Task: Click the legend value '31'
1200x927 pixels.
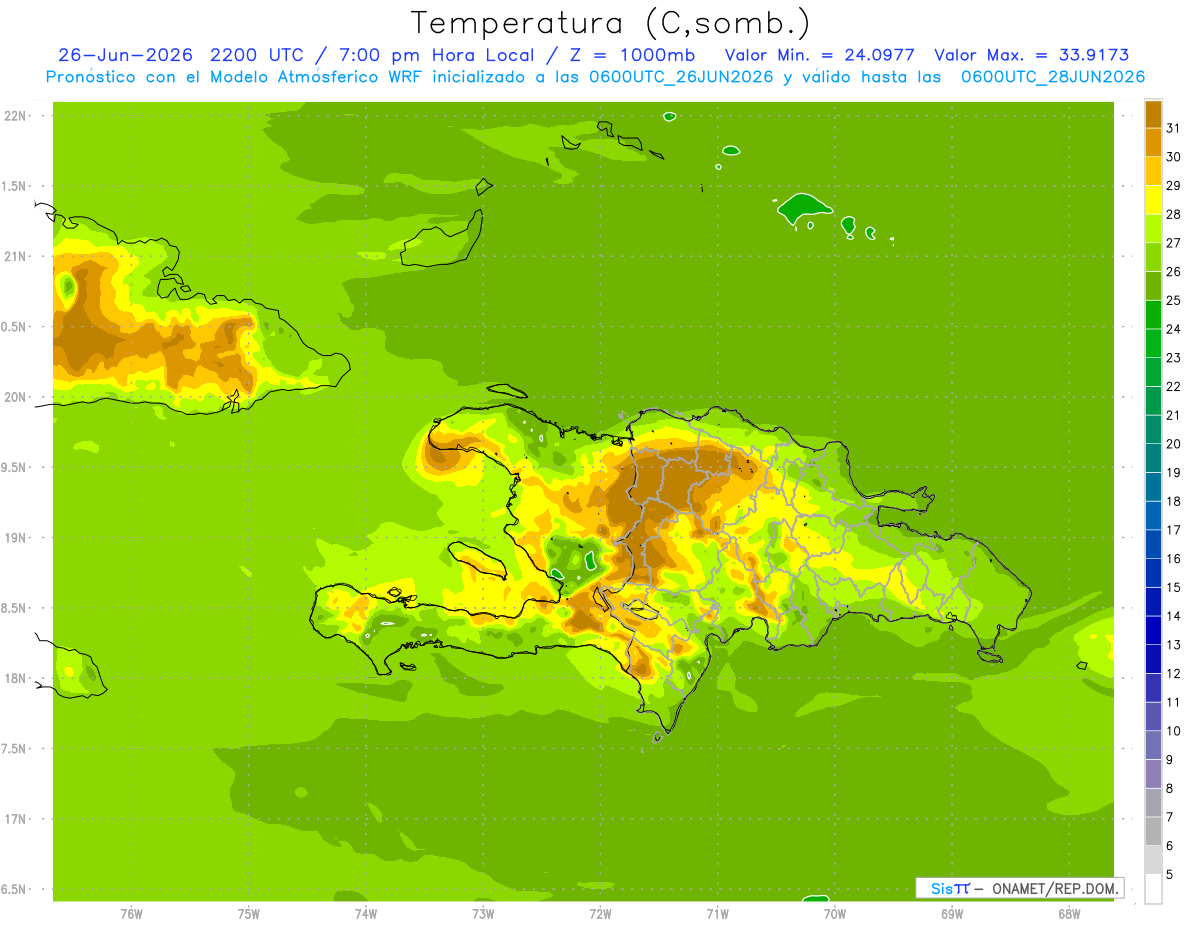Action: point(1173,128)
